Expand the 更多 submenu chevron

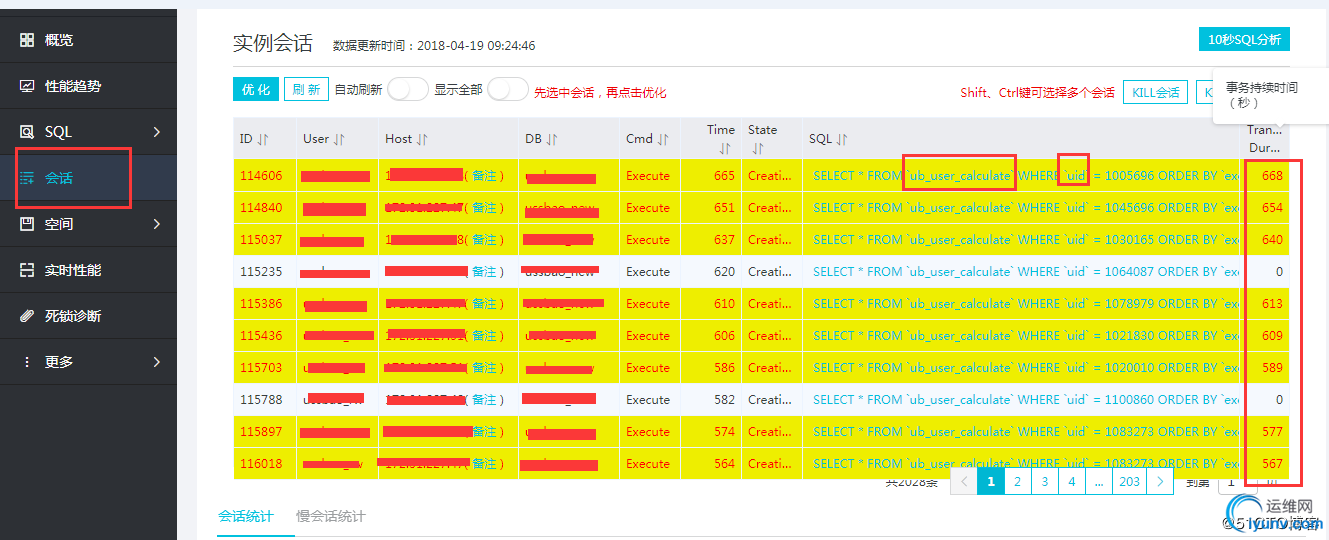[x=157, y=362]
